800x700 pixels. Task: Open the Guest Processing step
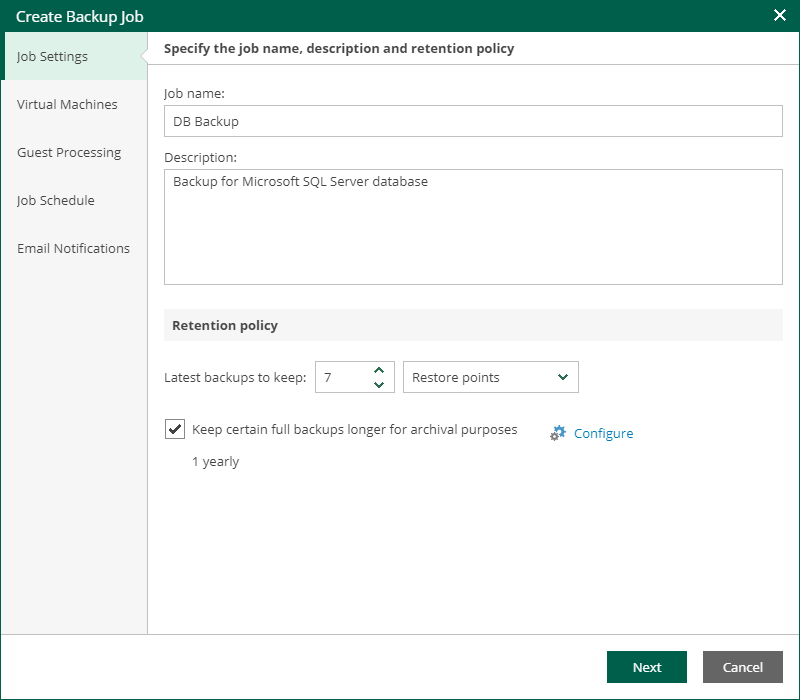click(69, 152)
